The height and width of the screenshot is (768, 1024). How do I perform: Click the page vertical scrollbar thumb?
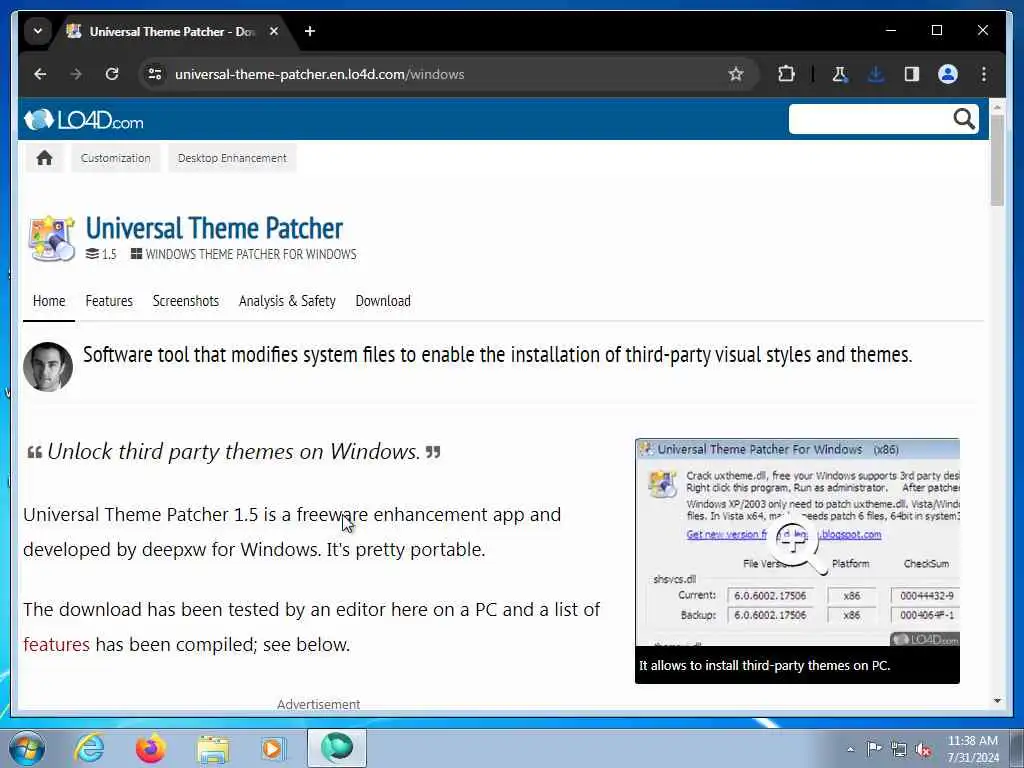(x=997, y=161)
